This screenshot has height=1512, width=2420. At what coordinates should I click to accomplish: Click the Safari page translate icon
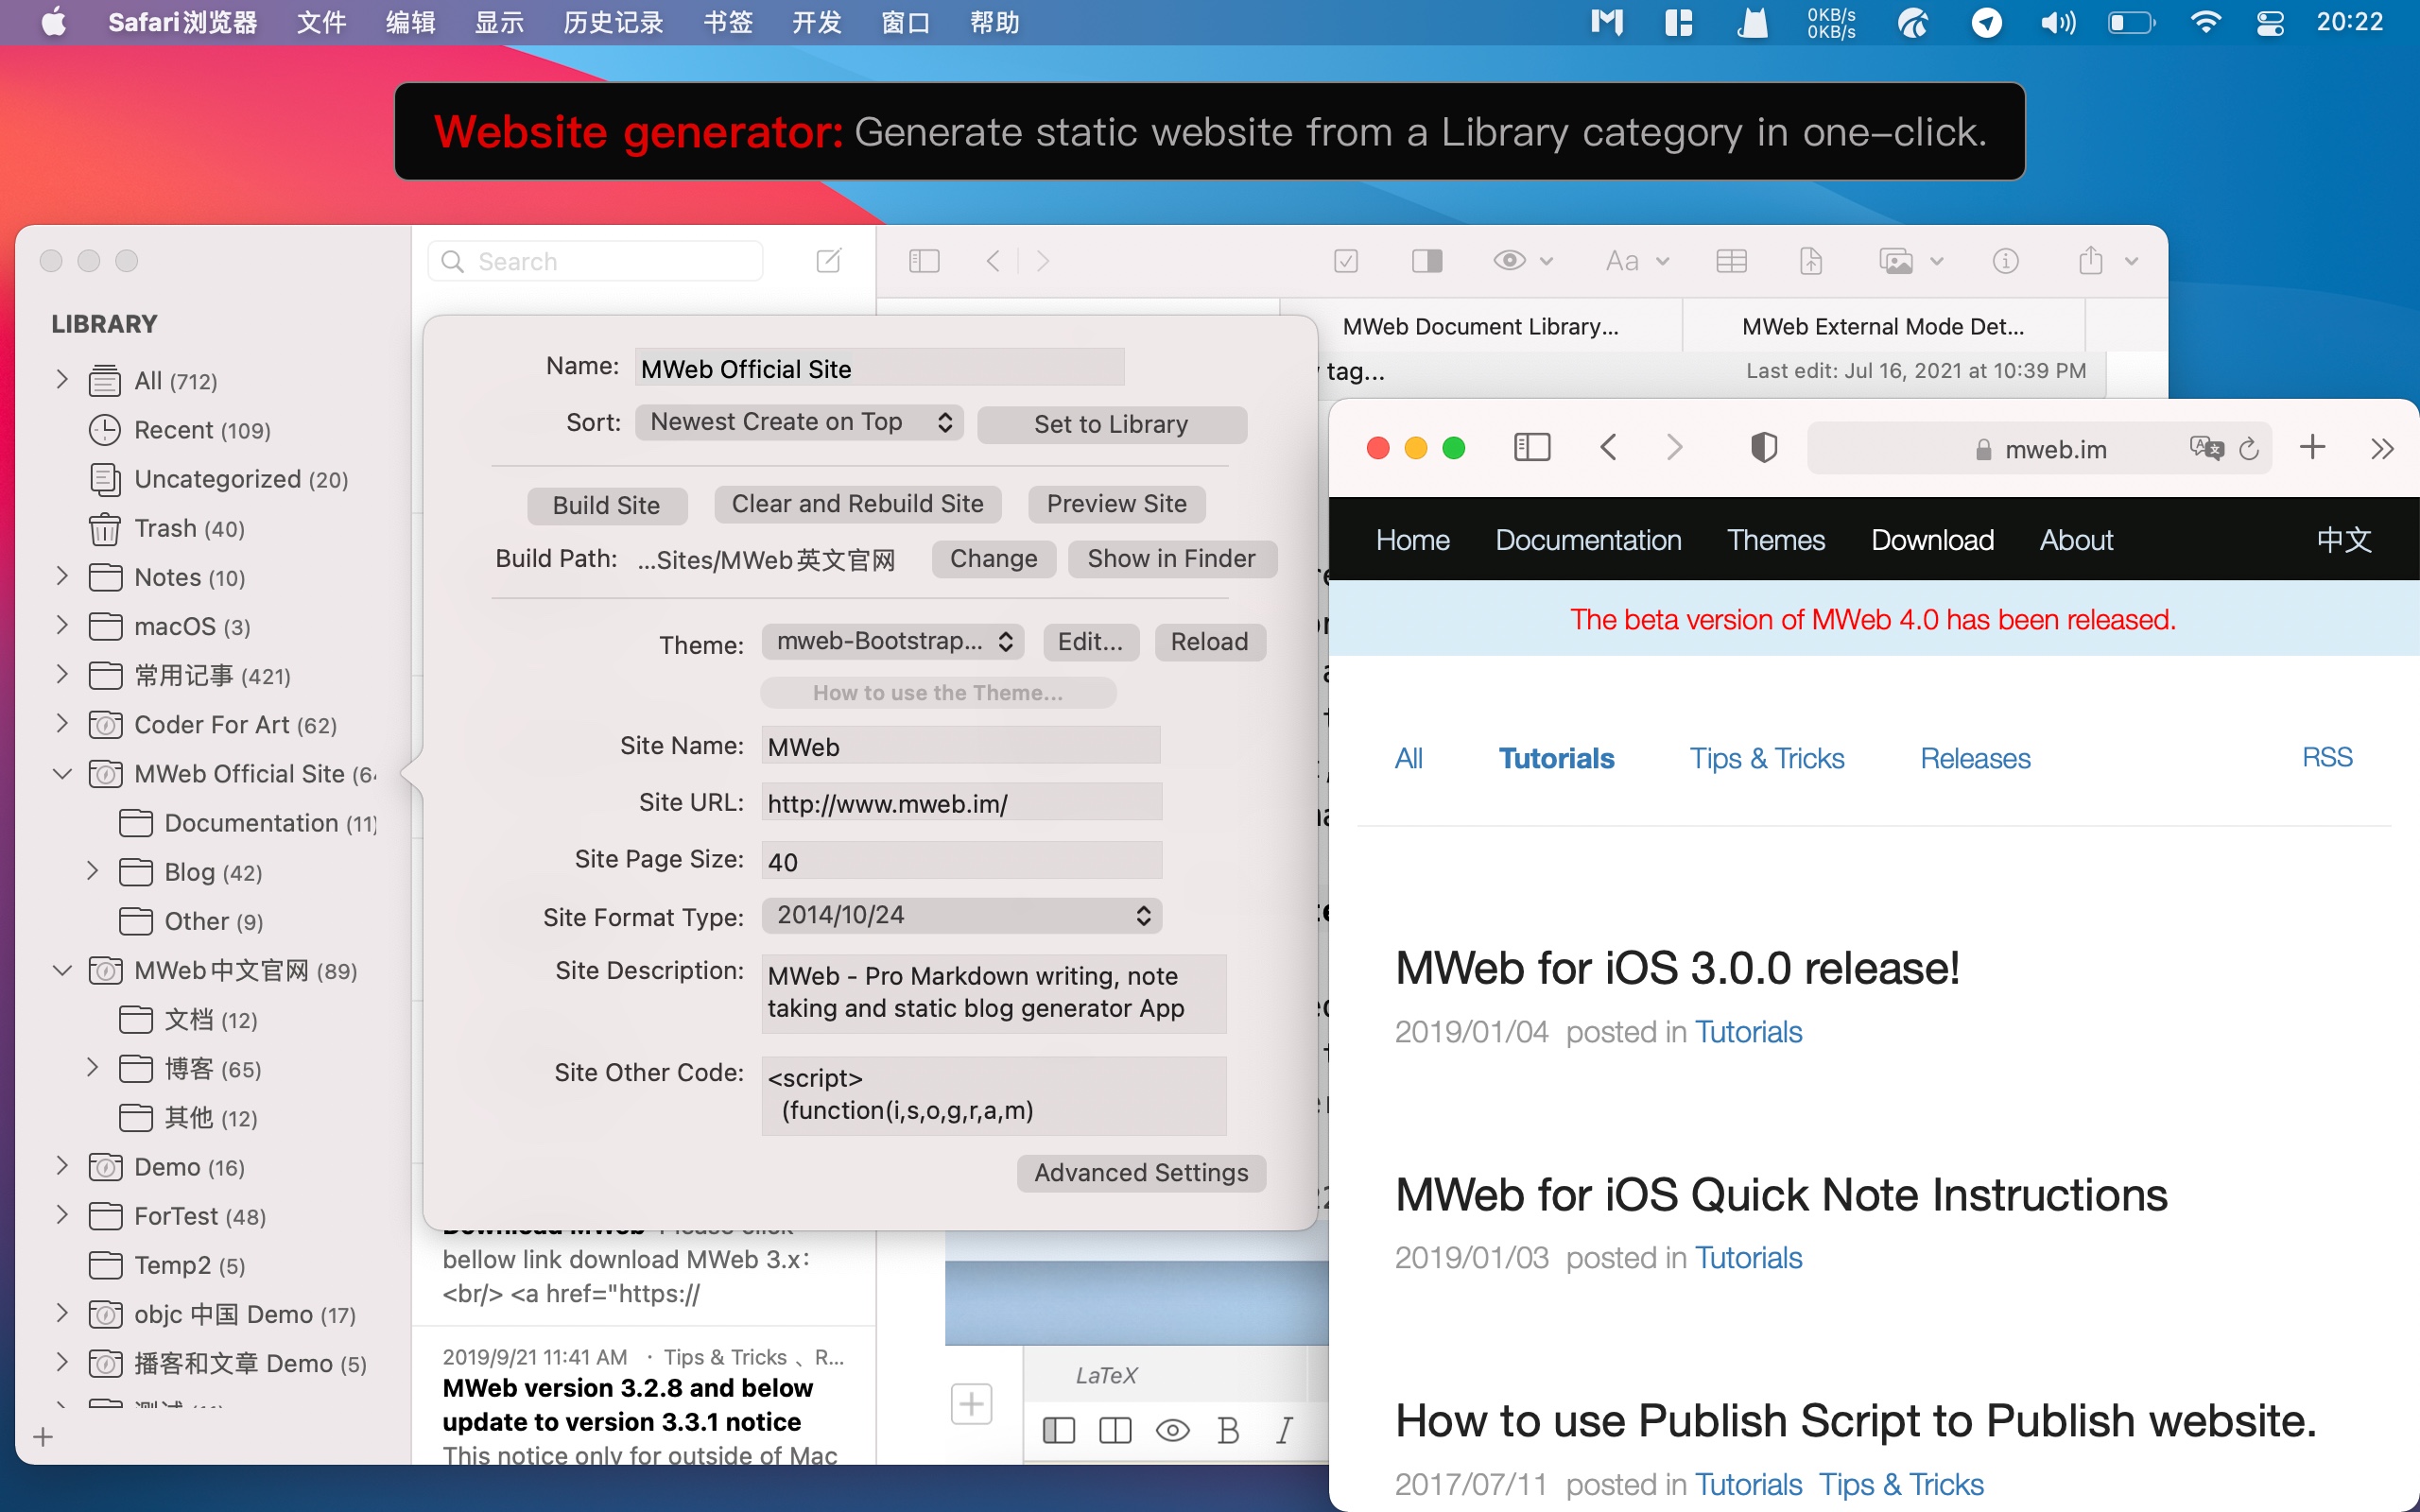coord(2205,448)
